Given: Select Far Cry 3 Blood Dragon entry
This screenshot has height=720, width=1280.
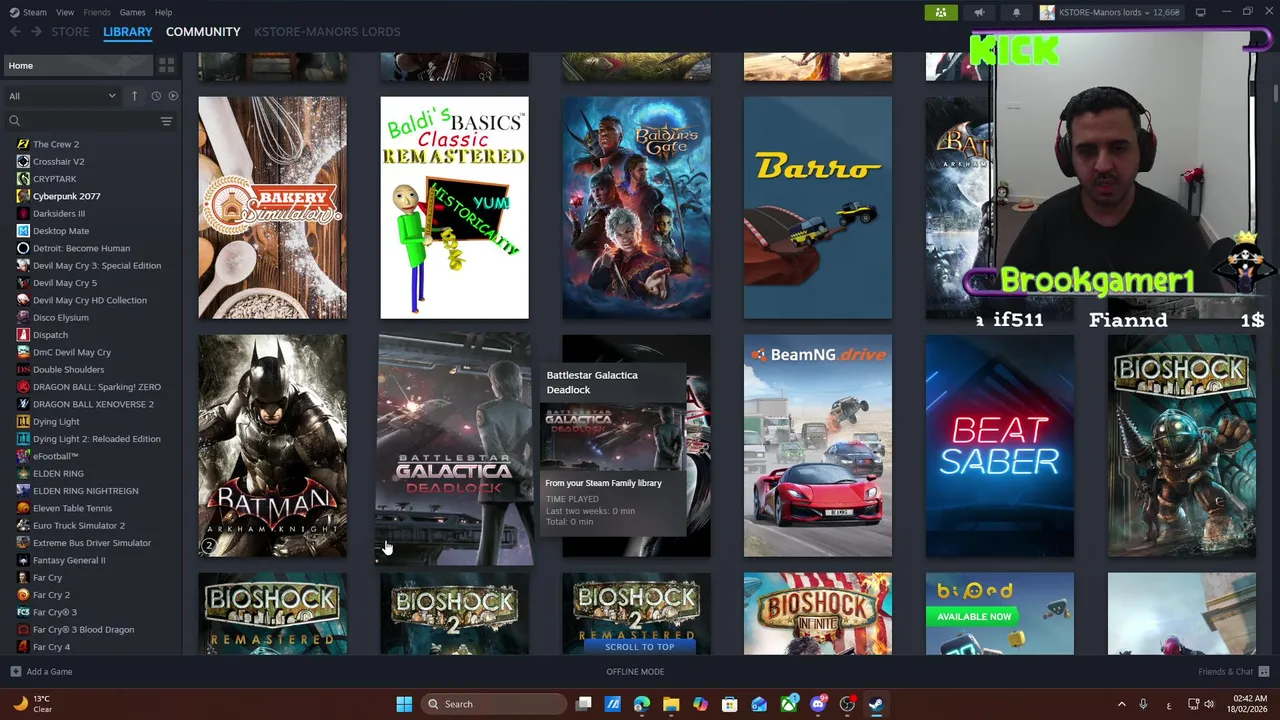Looking at the screenshot, I should 83,629.
